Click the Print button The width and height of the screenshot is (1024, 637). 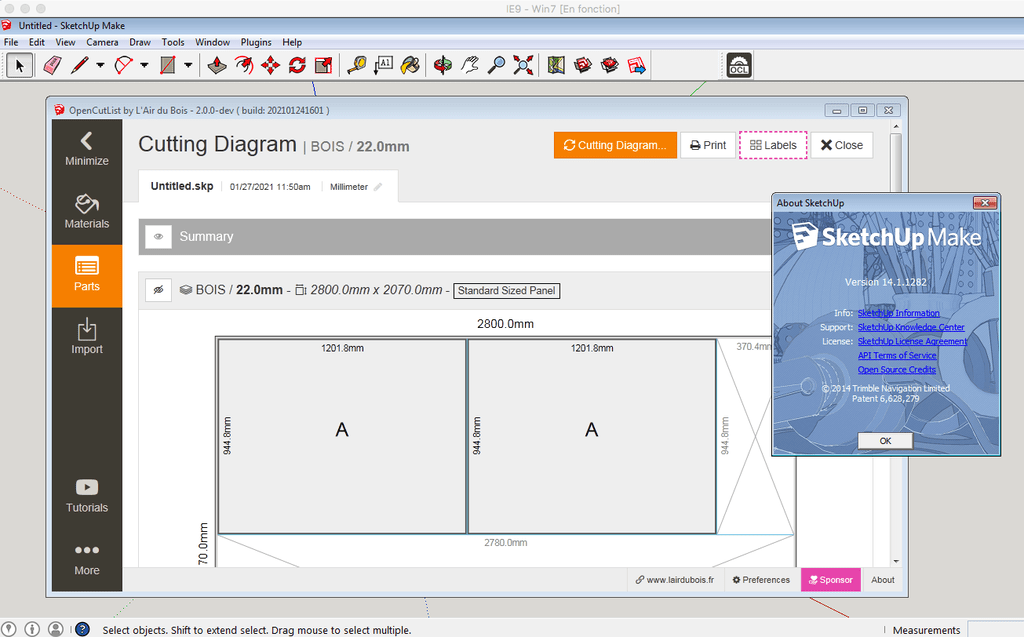[x=708, y=145]
